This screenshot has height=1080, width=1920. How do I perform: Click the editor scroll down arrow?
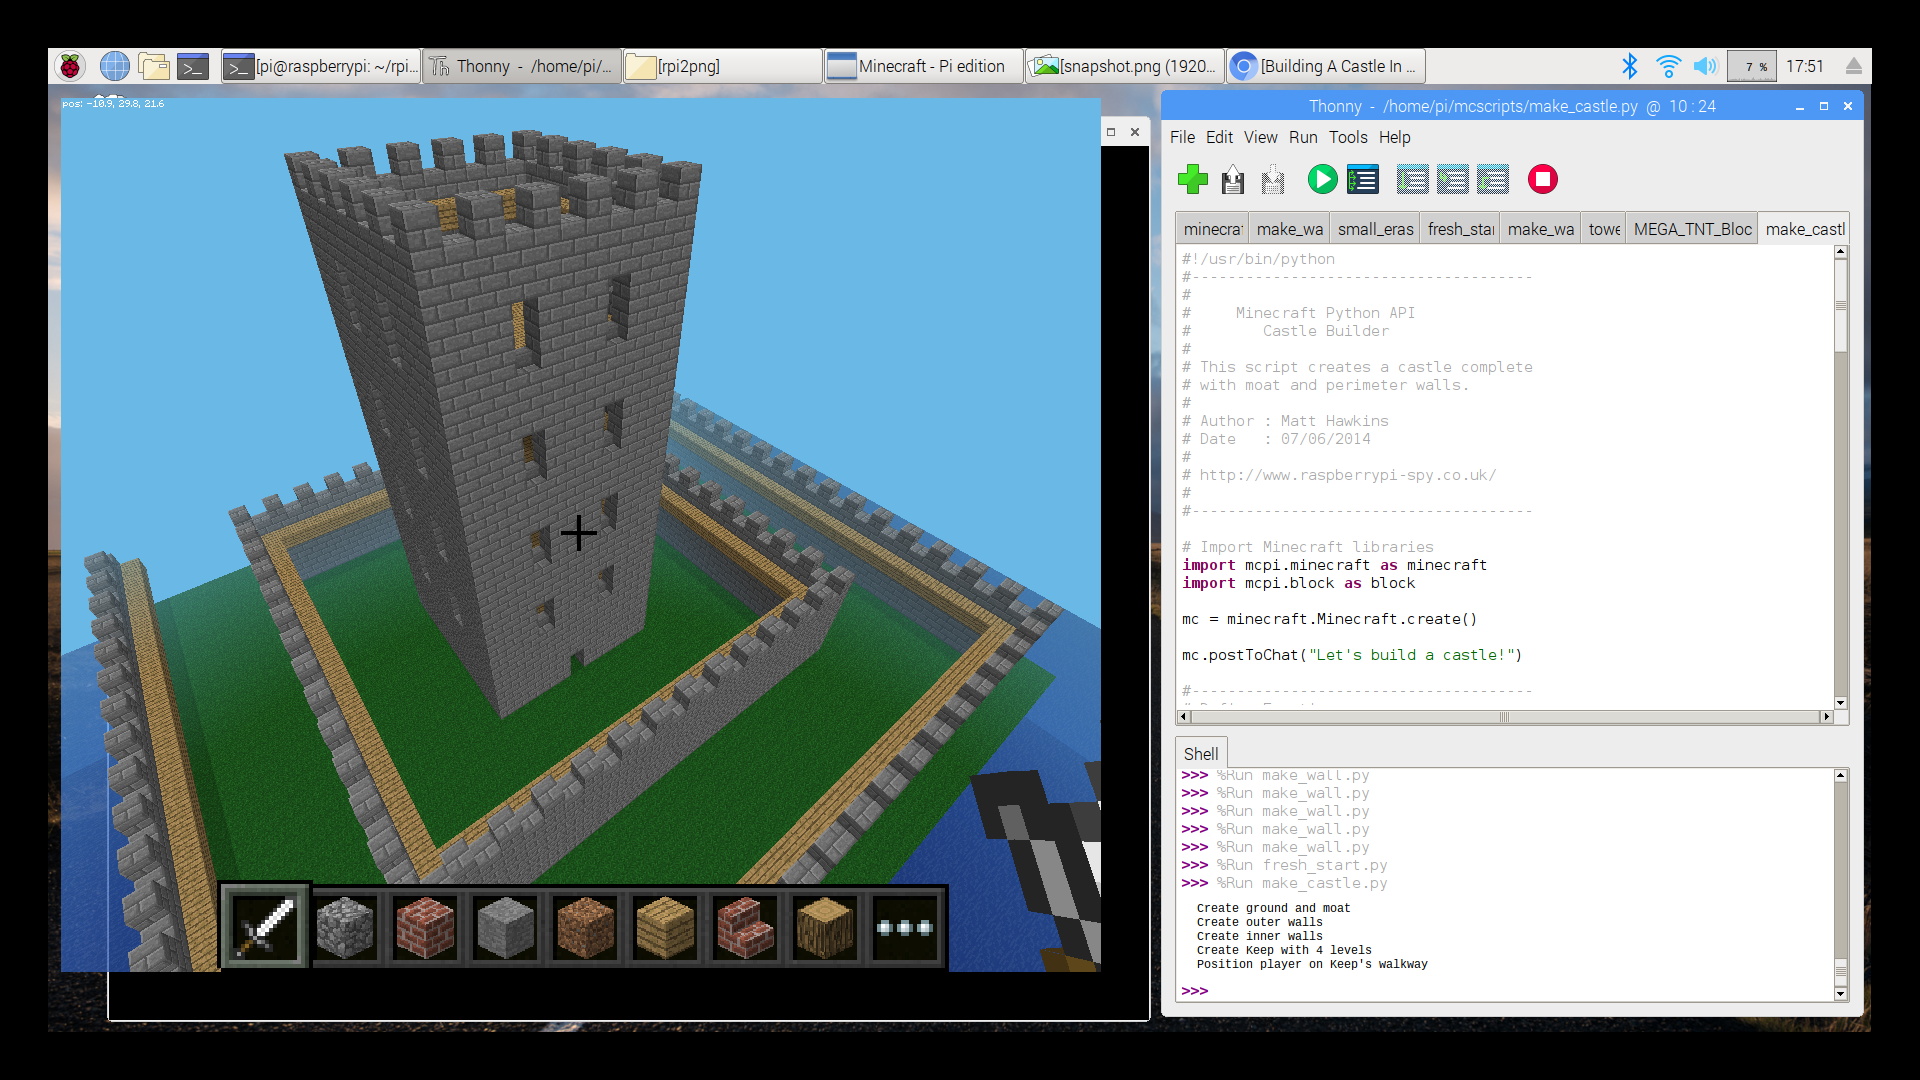1840,703
